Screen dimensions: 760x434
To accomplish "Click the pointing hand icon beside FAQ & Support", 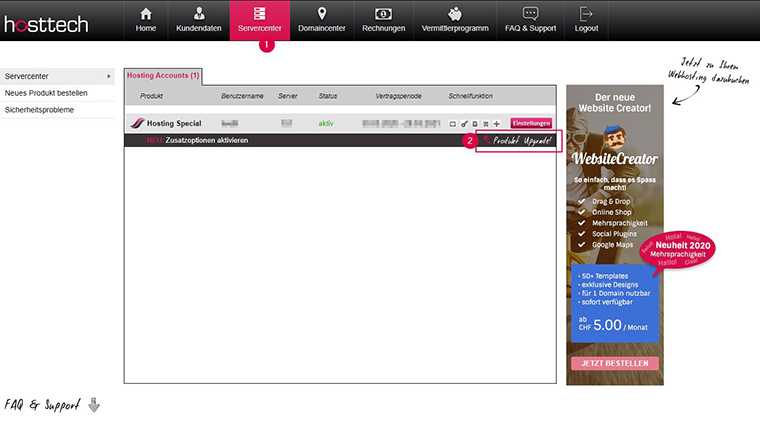I will click(94, 404).
